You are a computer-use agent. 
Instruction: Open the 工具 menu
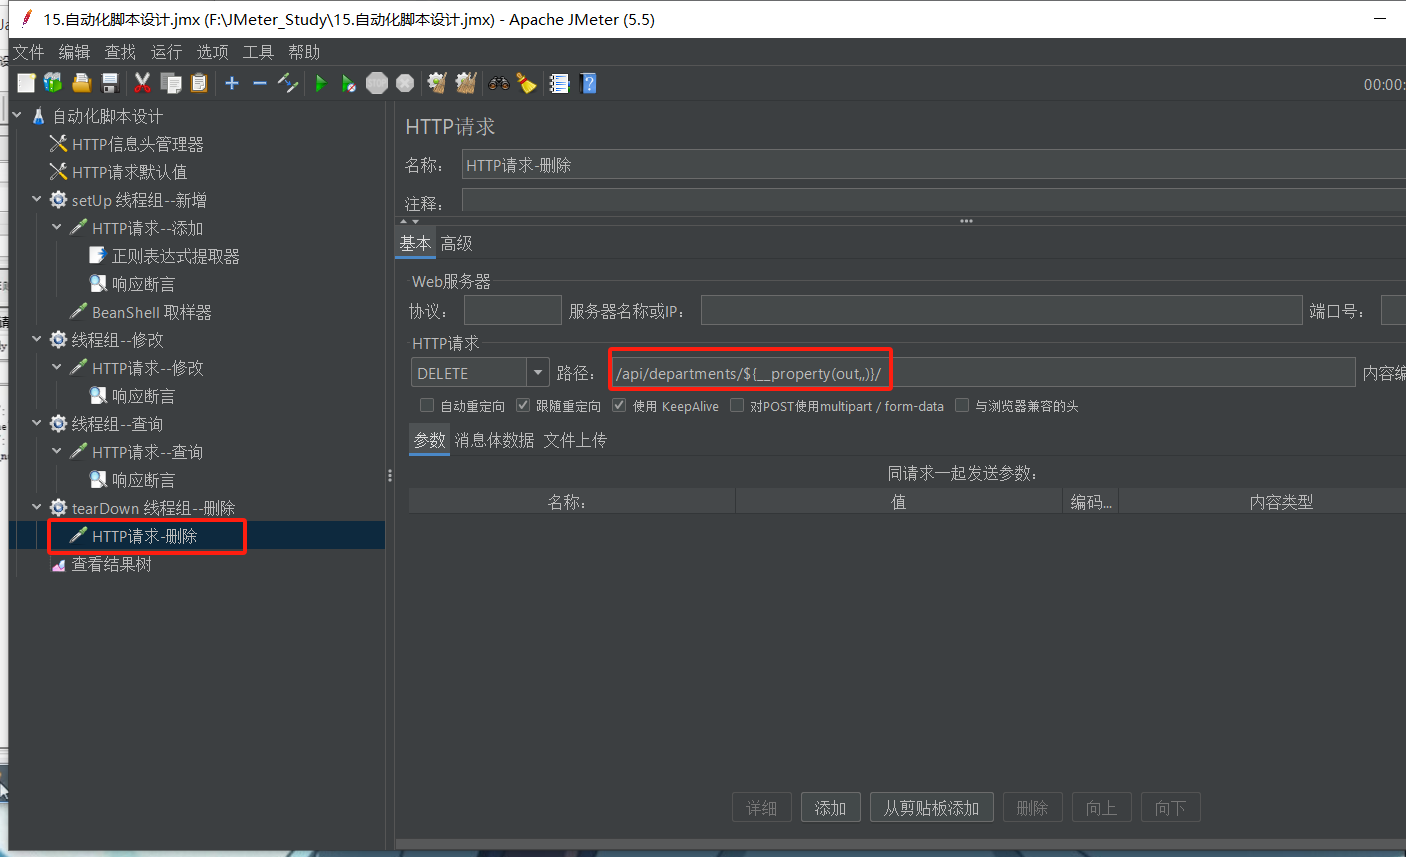click(258, 52)
